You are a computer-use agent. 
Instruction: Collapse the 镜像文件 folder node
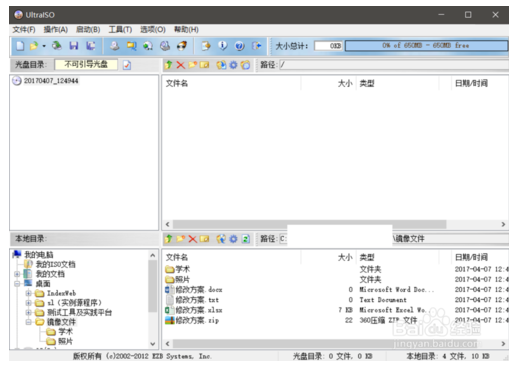coord(29,322)
